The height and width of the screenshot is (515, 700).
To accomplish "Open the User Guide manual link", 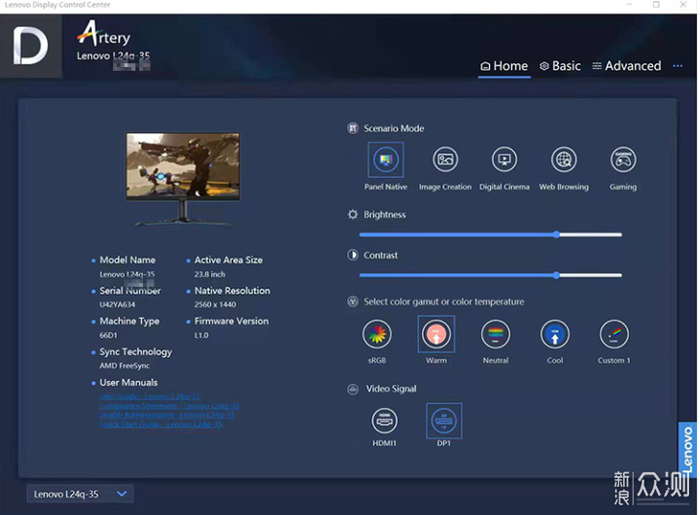I will point(150,397).
